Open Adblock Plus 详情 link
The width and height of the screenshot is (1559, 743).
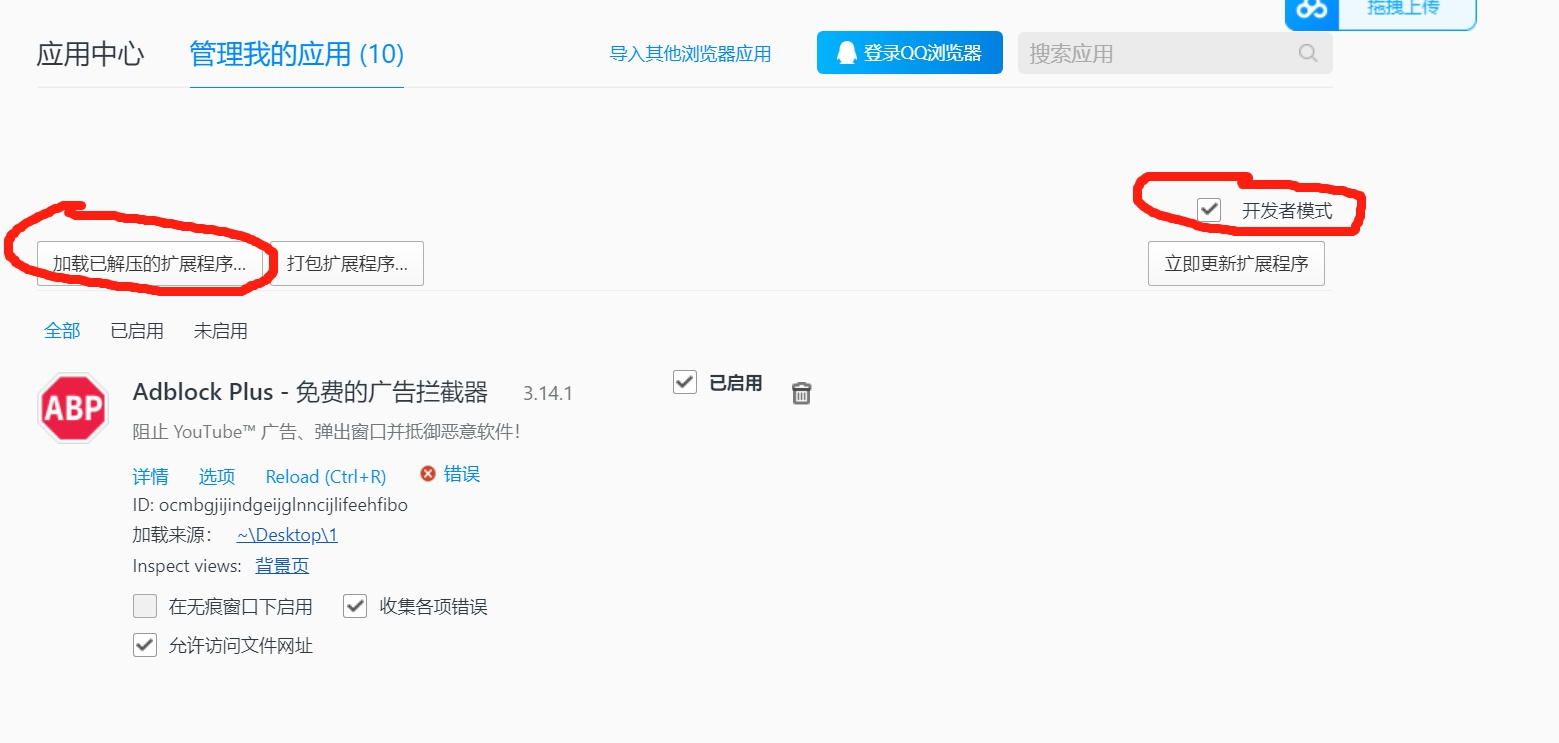point(151,476)
